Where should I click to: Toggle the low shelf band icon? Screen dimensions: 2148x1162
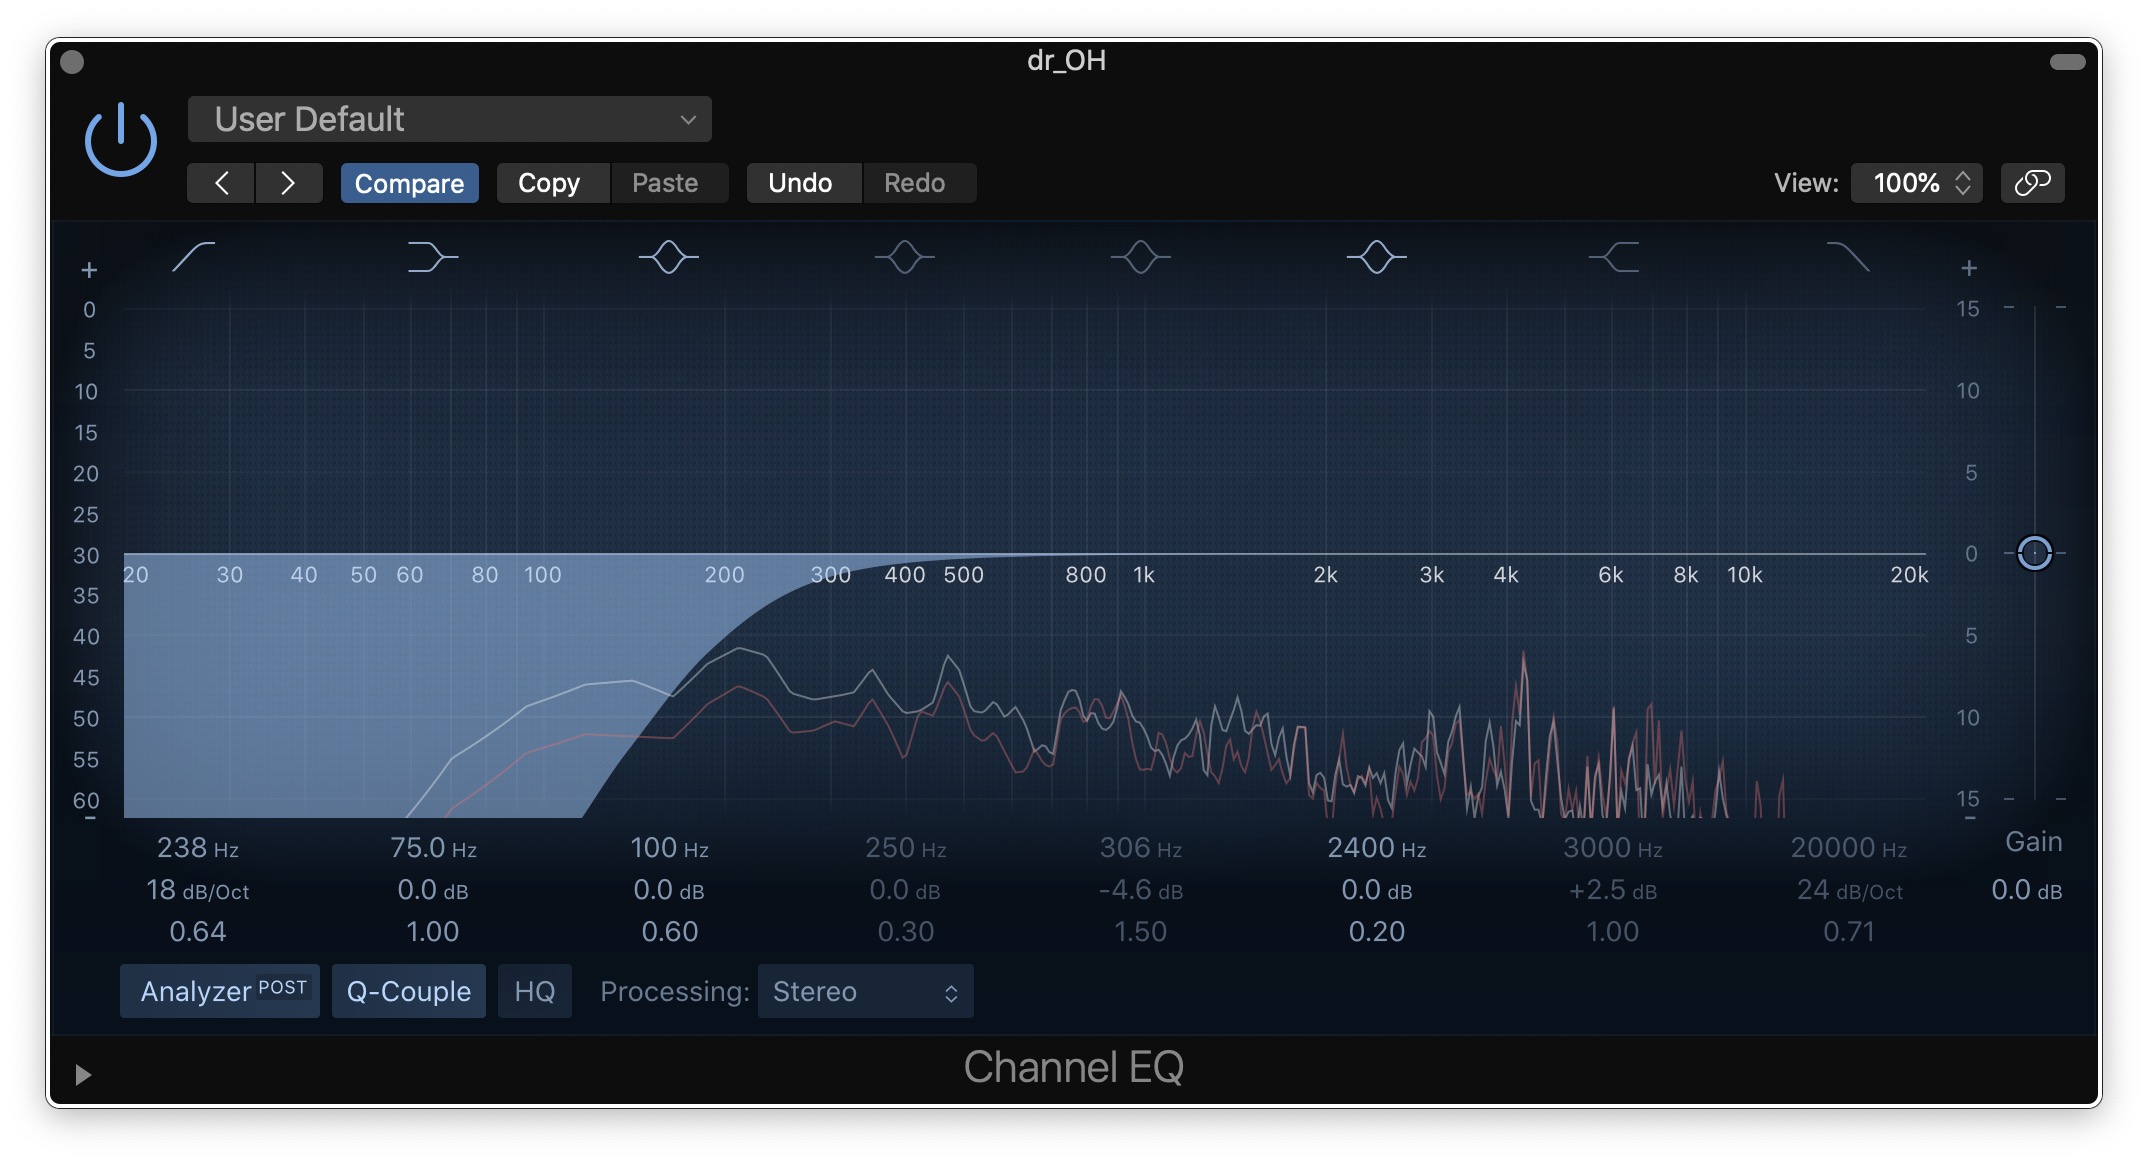(x=432, y=257)
